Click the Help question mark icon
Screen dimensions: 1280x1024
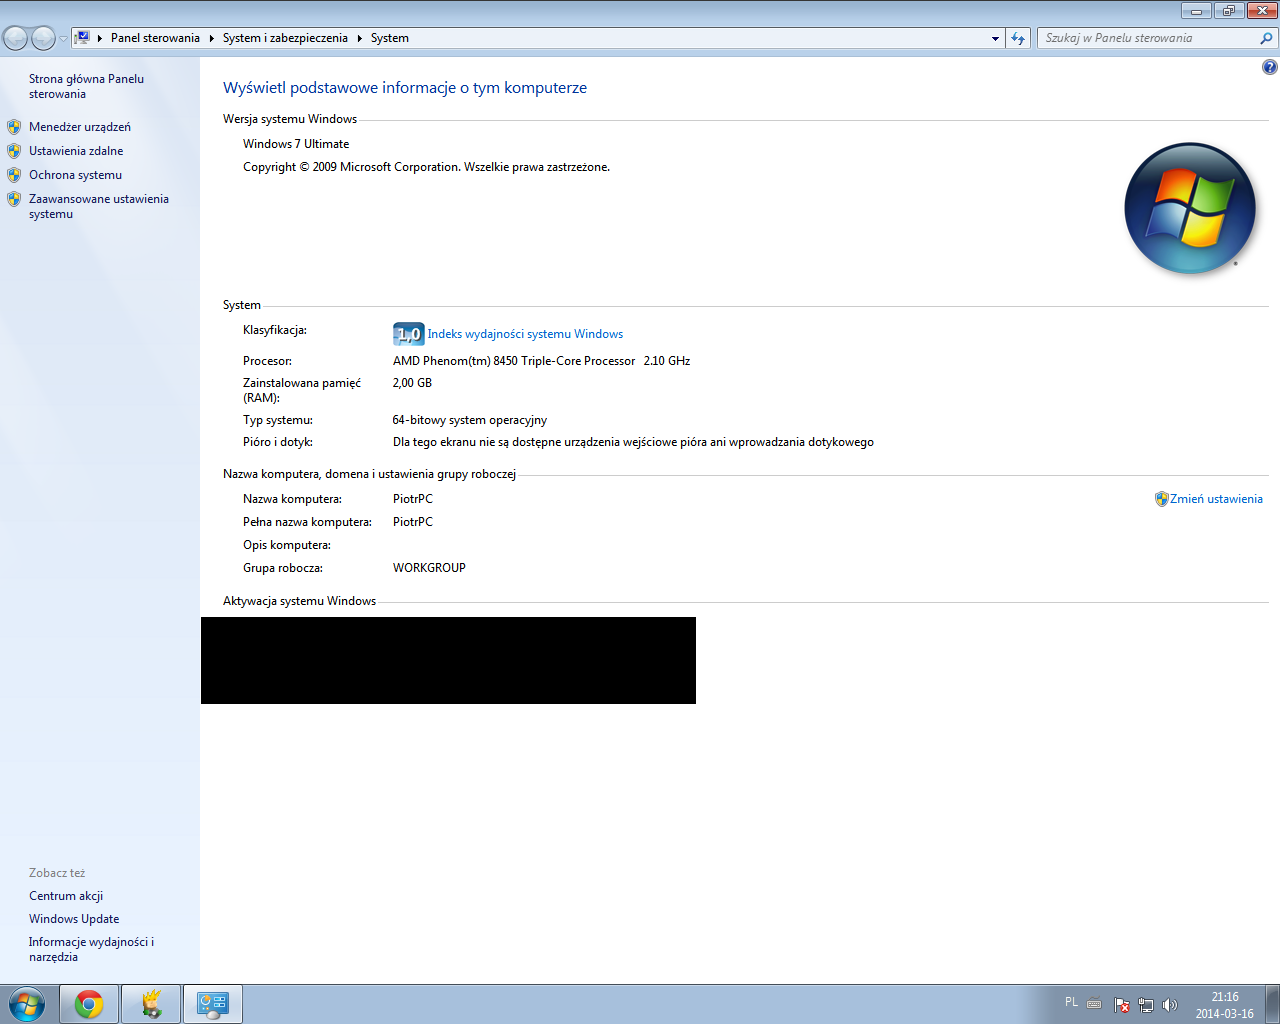tap(1269, 66)
